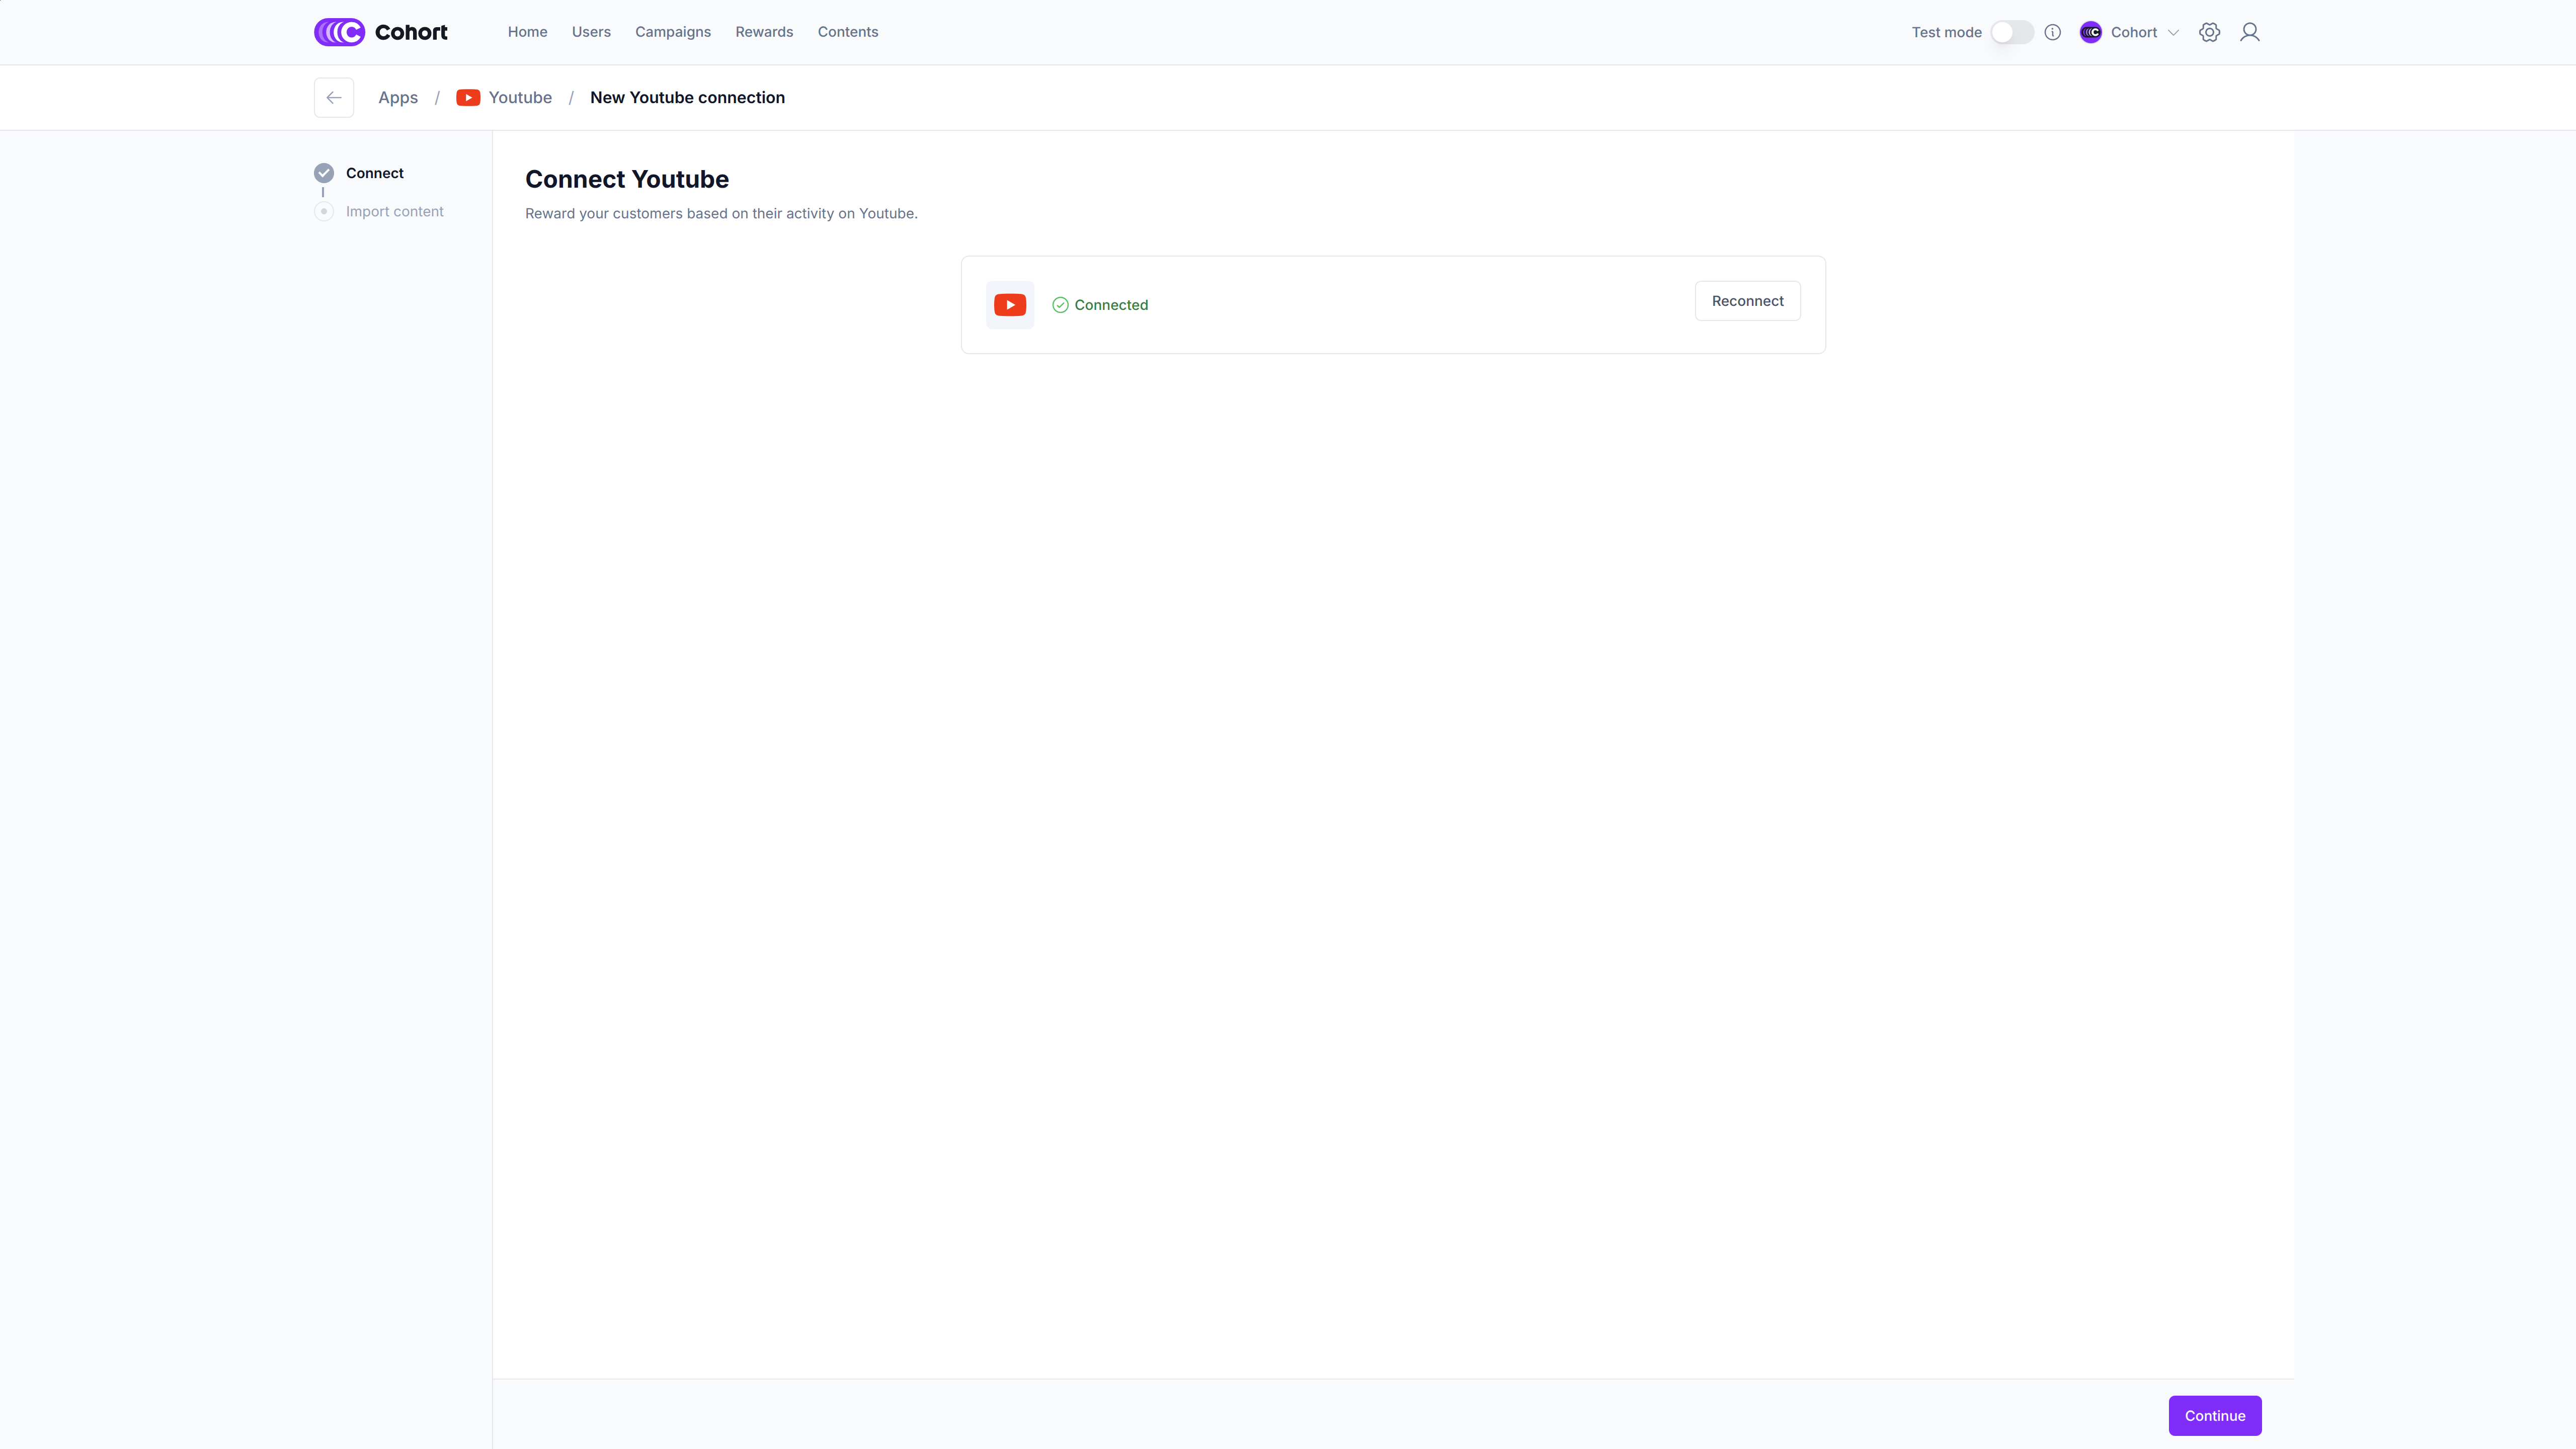This screenshot has height=1449, width=2576.
Task: Toggle the Test mode switch
Action: (x=2011, y=32)
